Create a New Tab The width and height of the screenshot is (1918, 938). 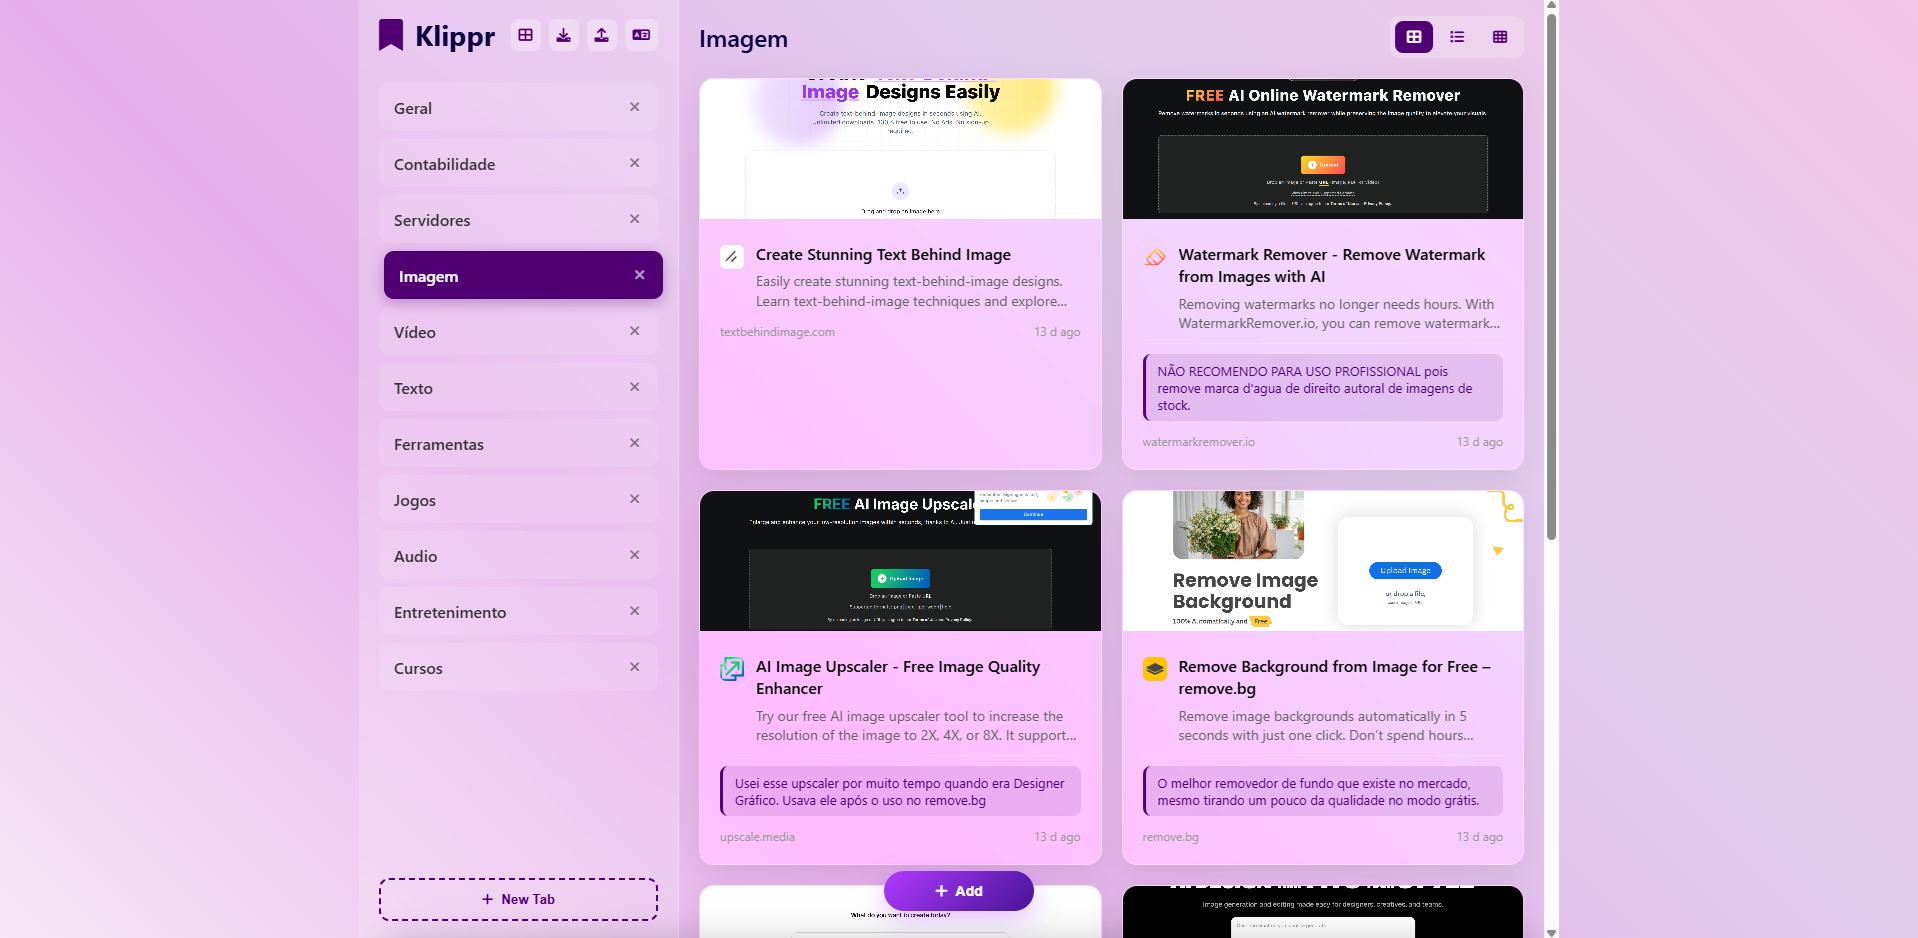click(x=518, y=899)
